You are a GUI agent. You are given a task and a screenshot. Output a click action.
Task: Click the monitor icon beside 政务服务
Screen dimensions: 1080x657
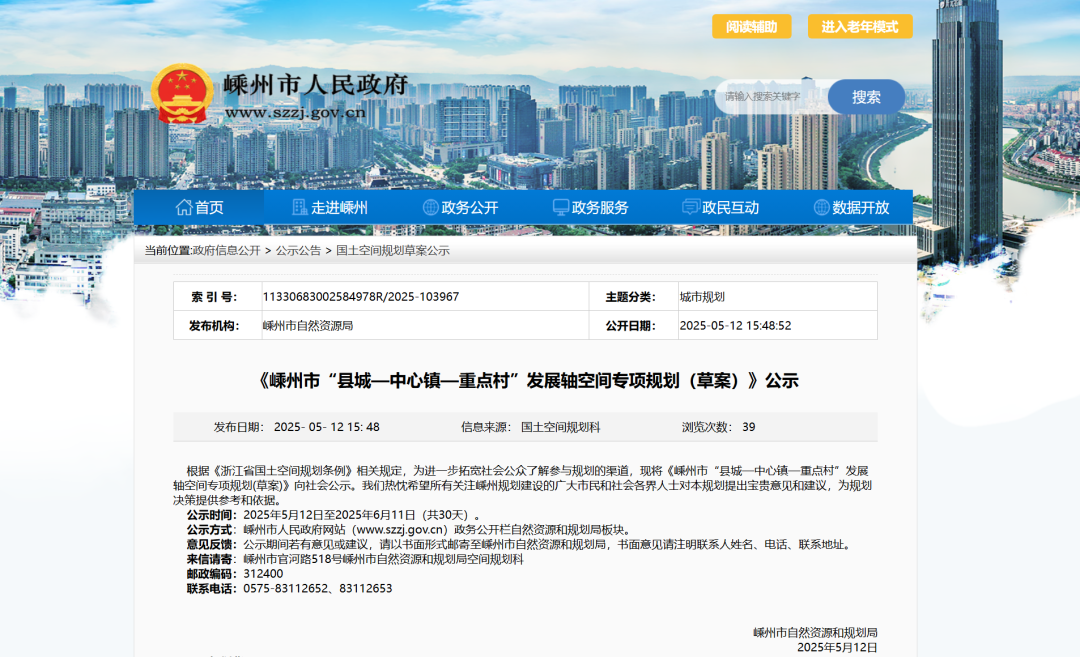coord(561,207)
